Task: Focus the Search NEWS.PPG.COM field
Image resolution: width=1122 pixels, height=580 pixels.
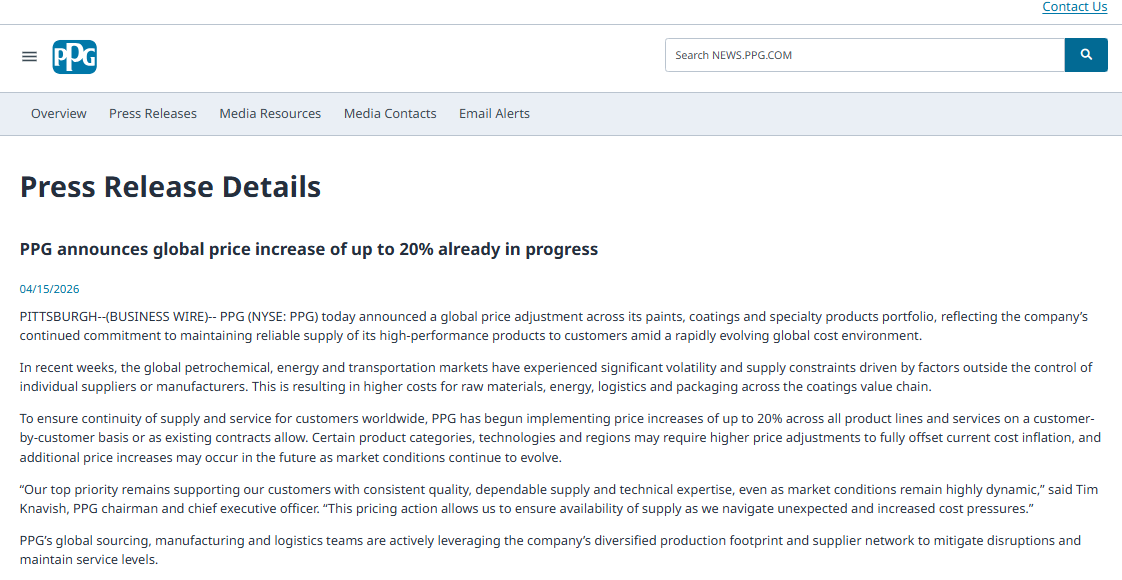Action: point(864,55)
